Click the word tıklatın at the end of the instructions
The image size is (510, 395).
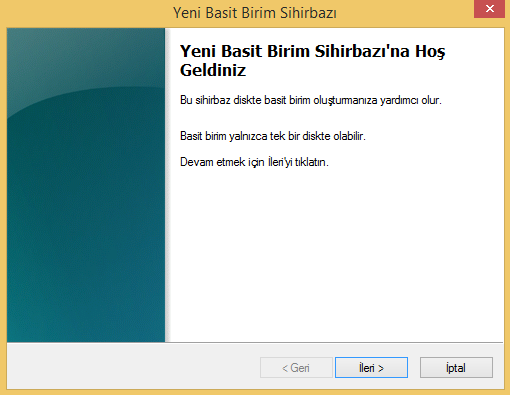312,162
